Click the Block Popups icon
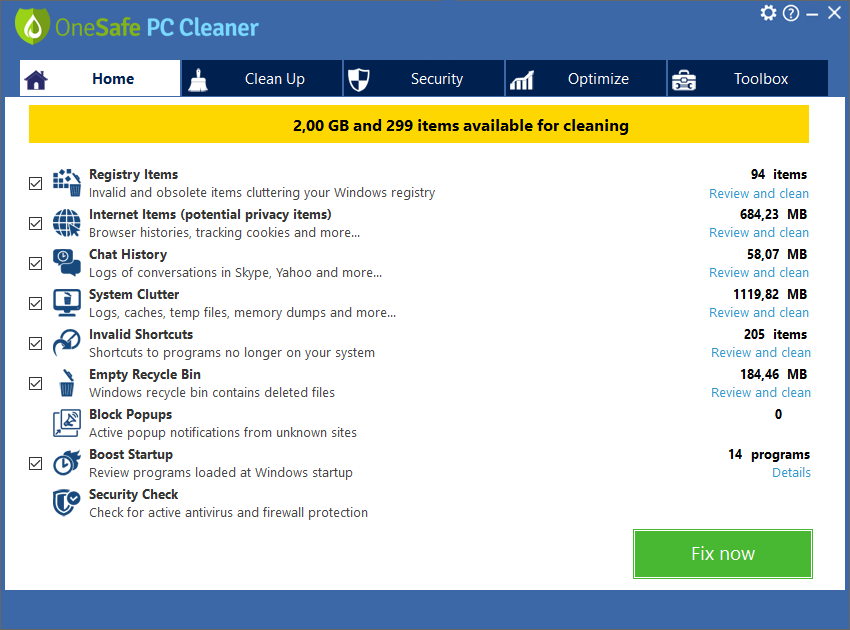Screen dimensions: 850x630 (x=67, y=423)
